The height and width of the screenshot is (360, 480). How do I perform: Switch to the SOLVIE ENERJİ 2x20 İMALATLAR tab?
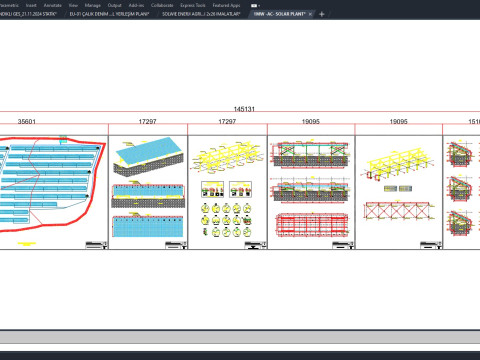click(x=201, y=14)
